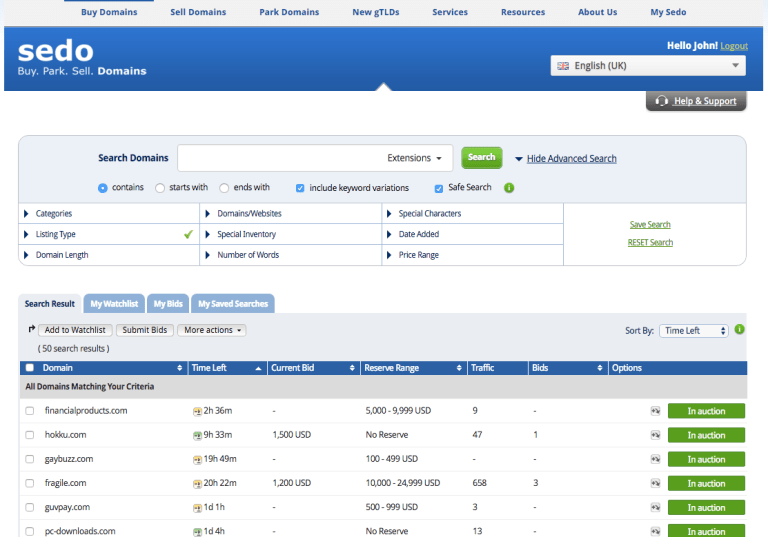Click the info icon beside Sort By

point(739,330)
